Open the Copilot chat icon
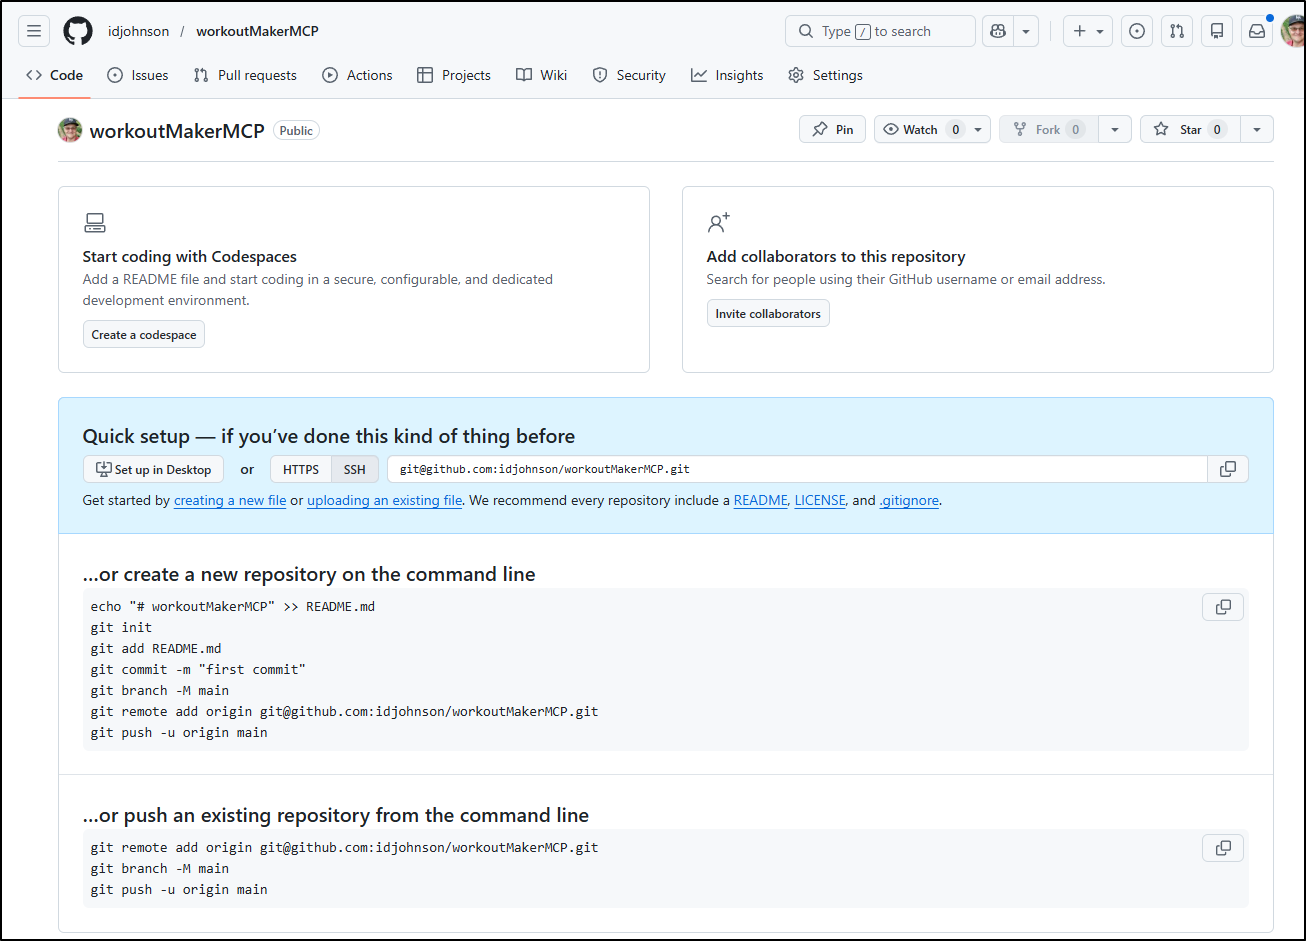The width and height of the screenshot is (1306, 941). tap(997, 31)
